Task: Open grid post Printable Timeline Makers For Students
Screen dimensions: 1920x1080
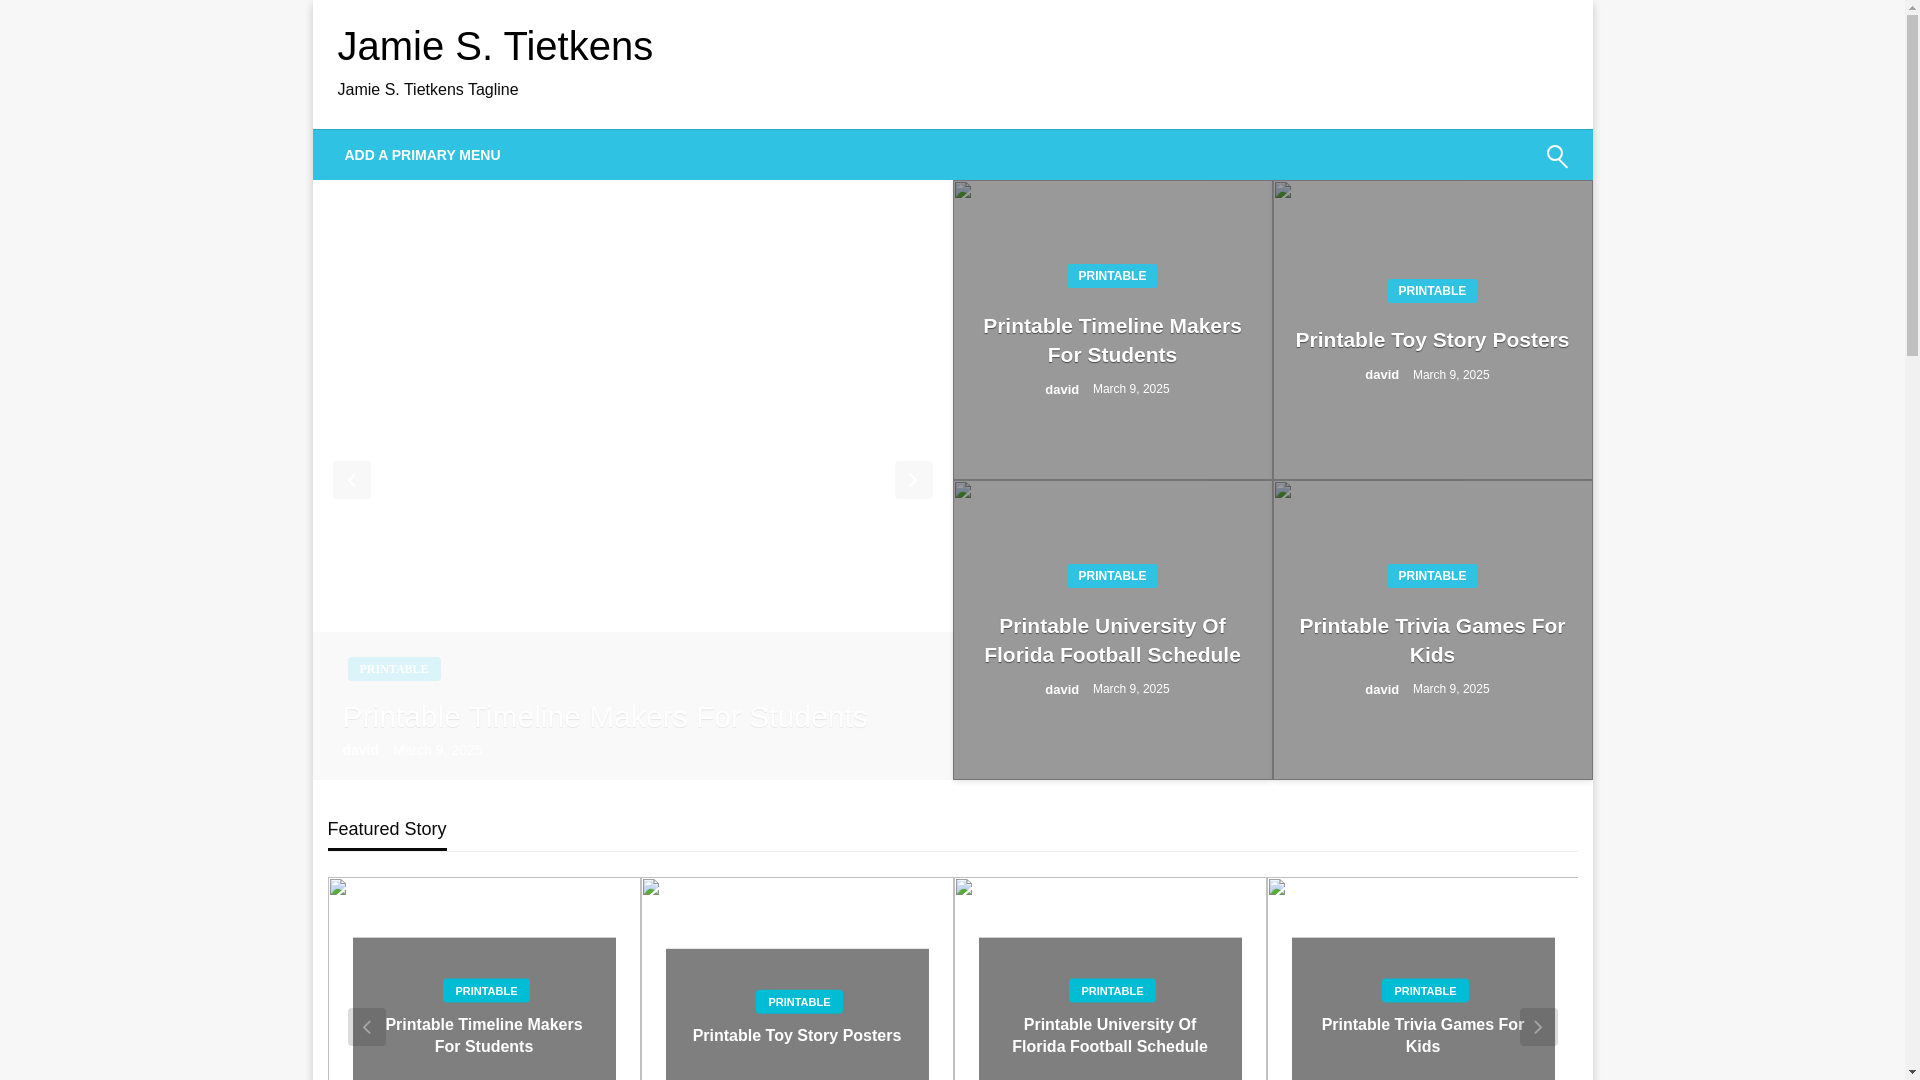Action: click(1112, 340)
